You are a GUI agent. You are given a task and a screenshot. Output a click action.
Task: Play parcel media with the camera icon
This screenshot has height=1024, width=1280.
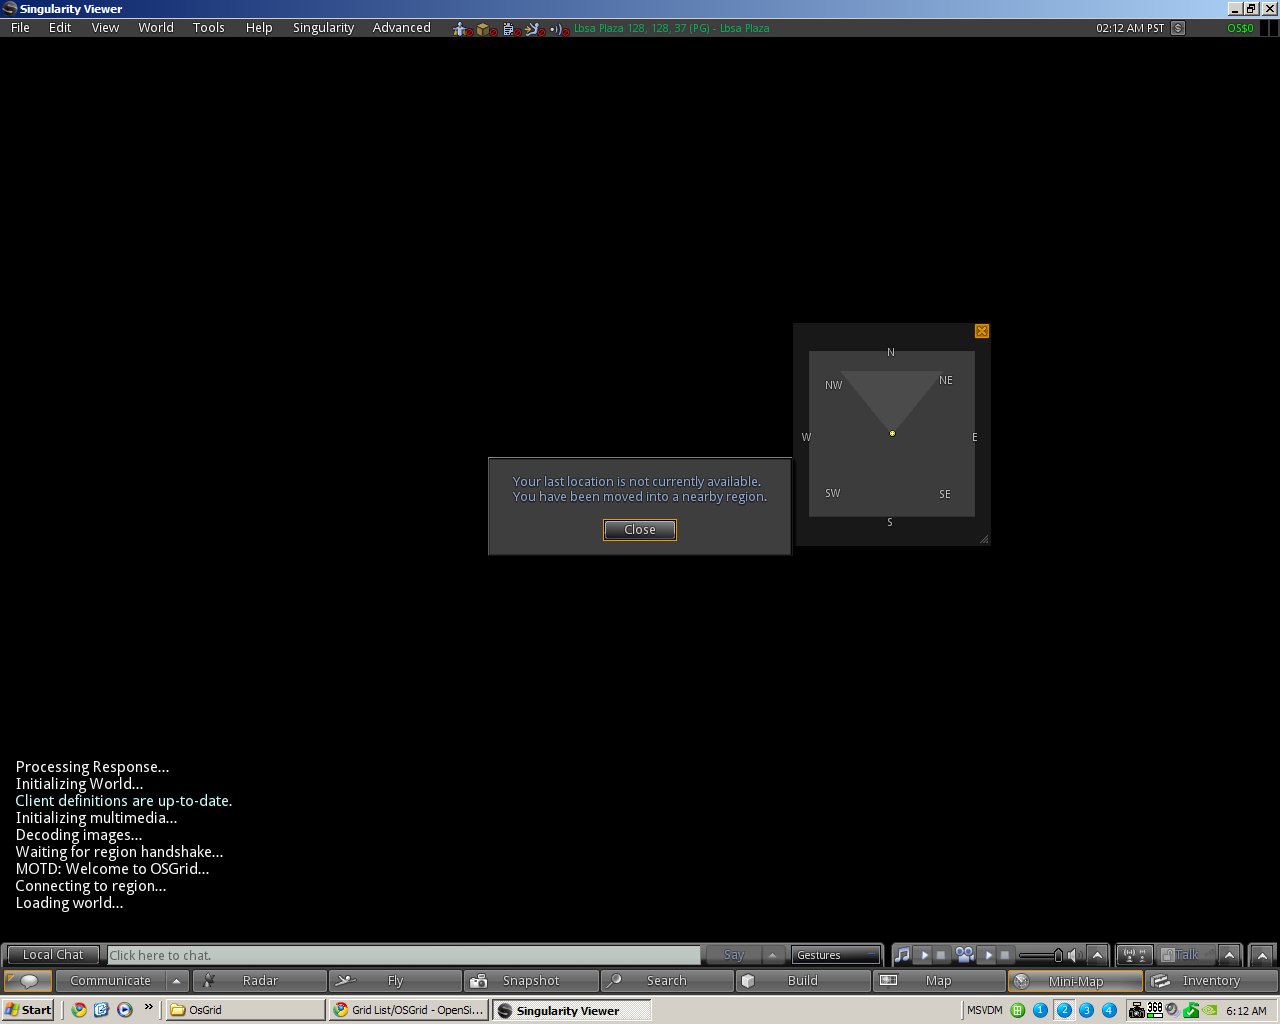pyautogui.click(x=964, y=954)
